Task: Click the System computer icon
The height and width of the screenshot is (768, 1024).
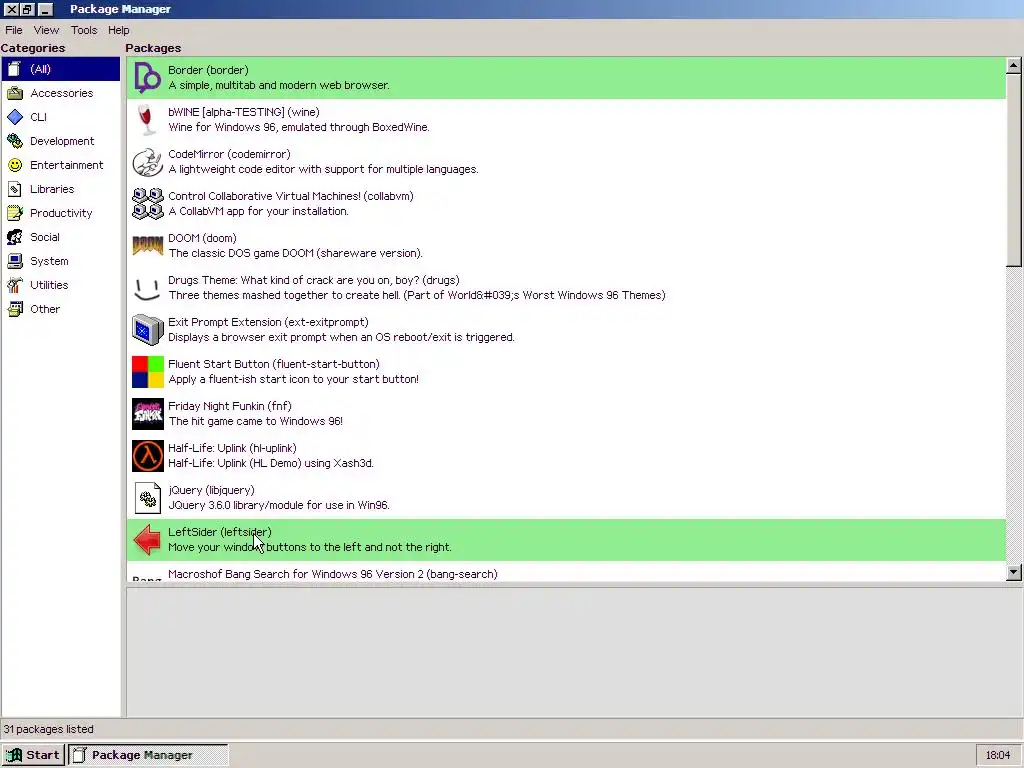Action: (15, 261)
